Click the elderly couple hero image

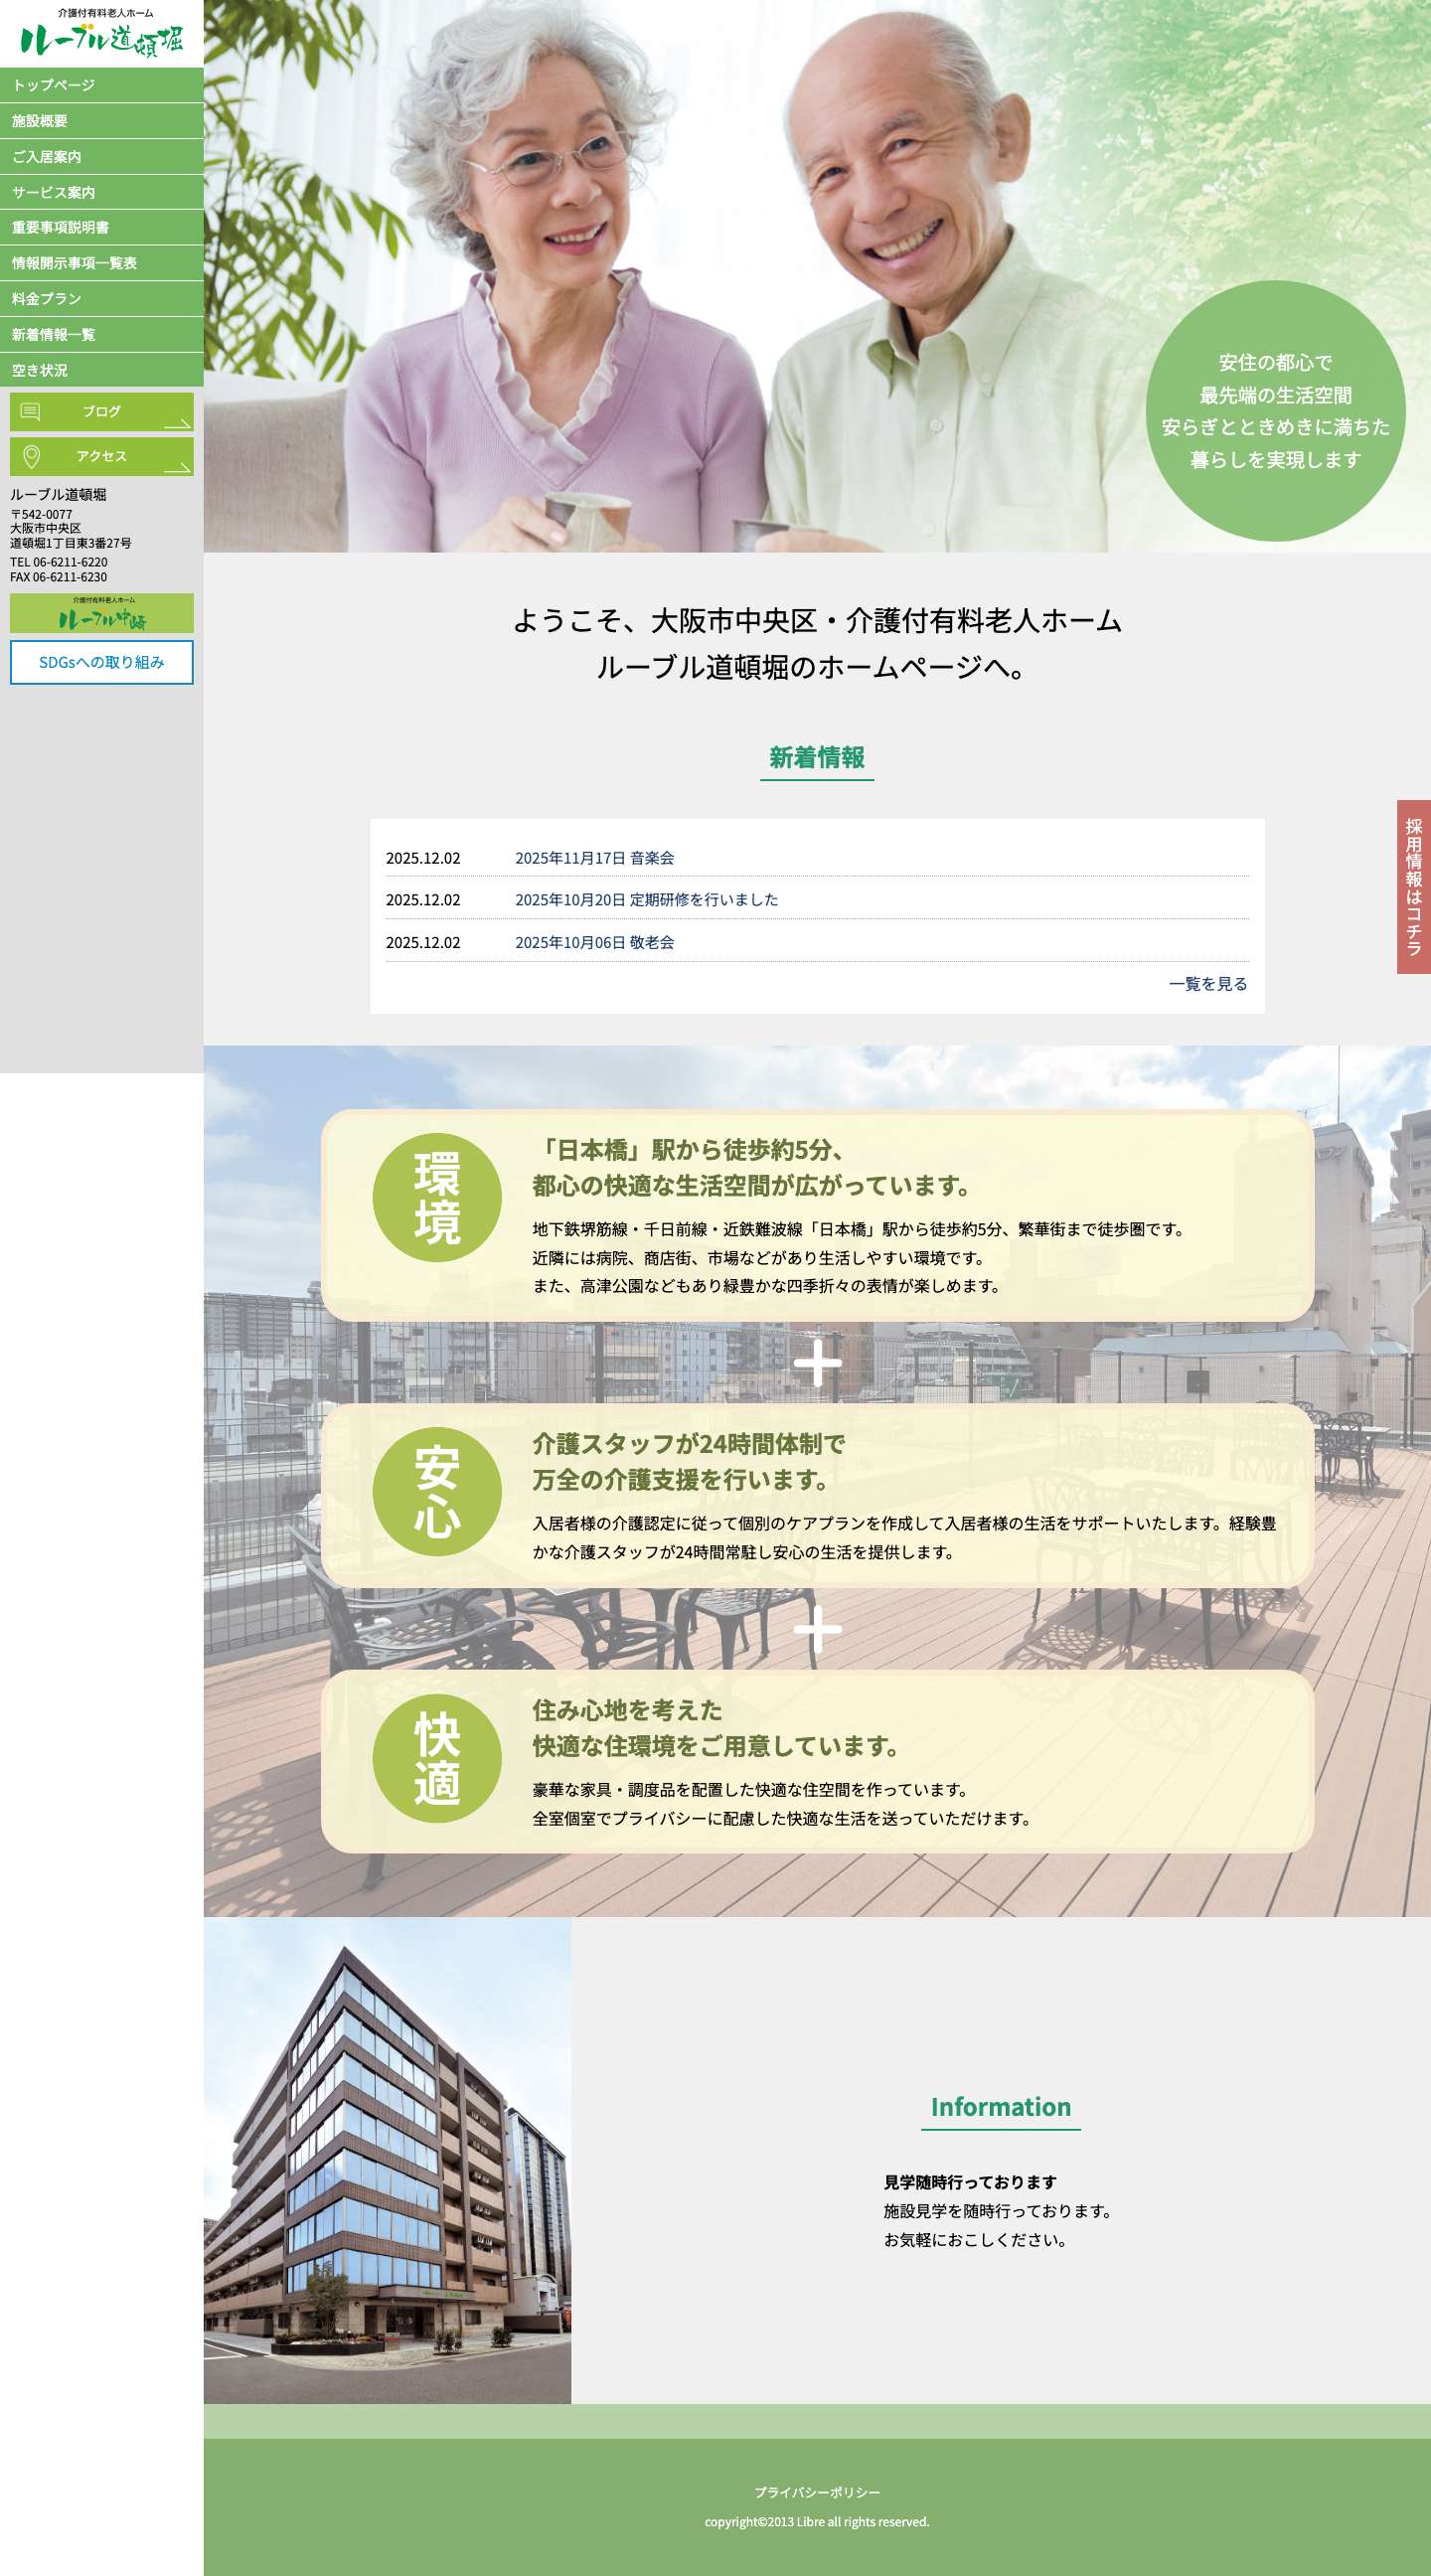[x=817, y=276]
